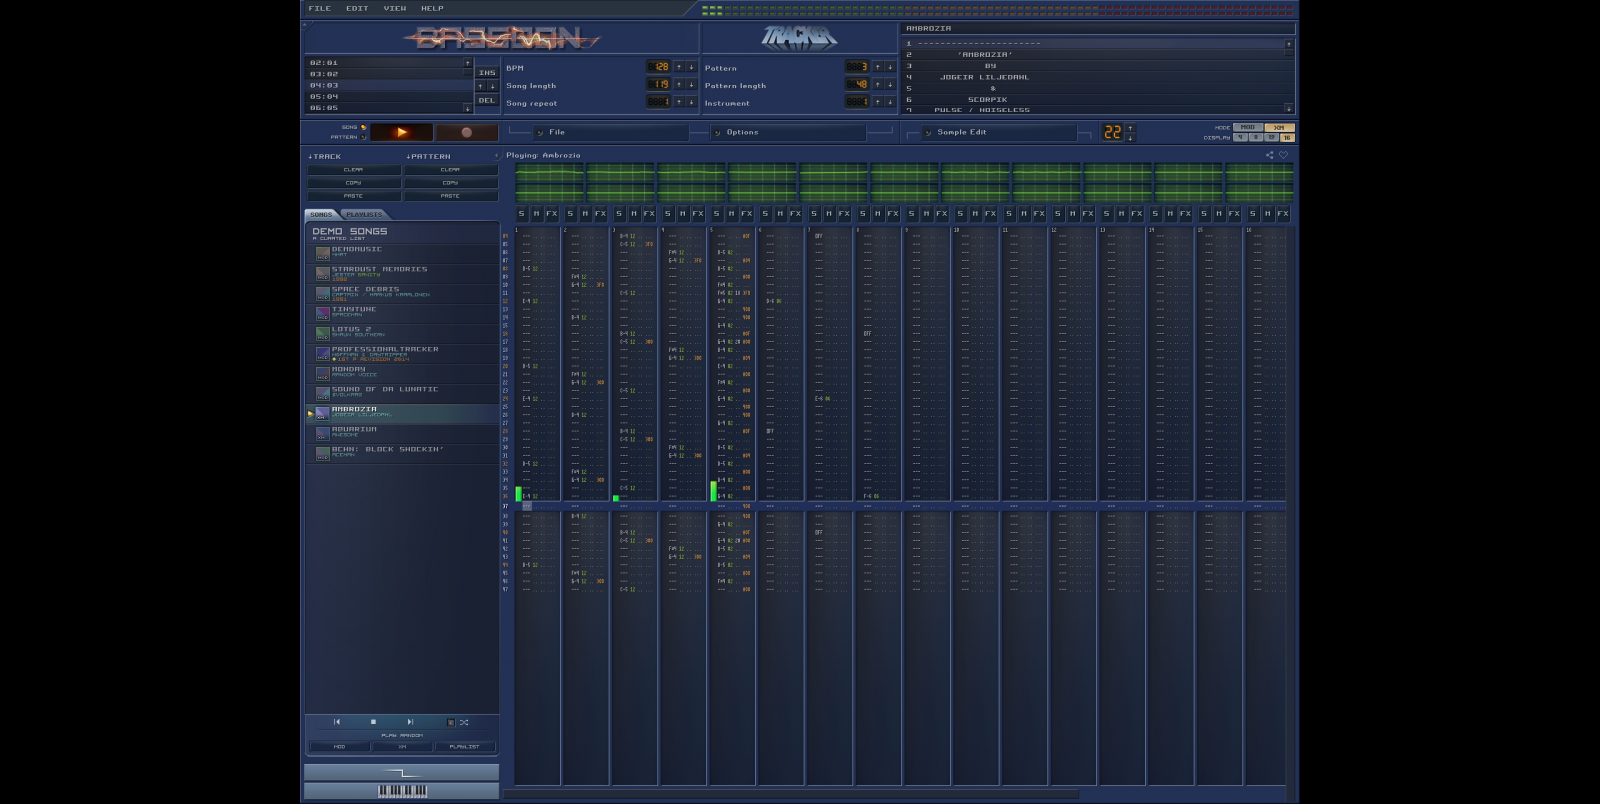The image size is (1600, 804).
Task: Click the share icon above the scopes
Action: tap(1269, 155)
